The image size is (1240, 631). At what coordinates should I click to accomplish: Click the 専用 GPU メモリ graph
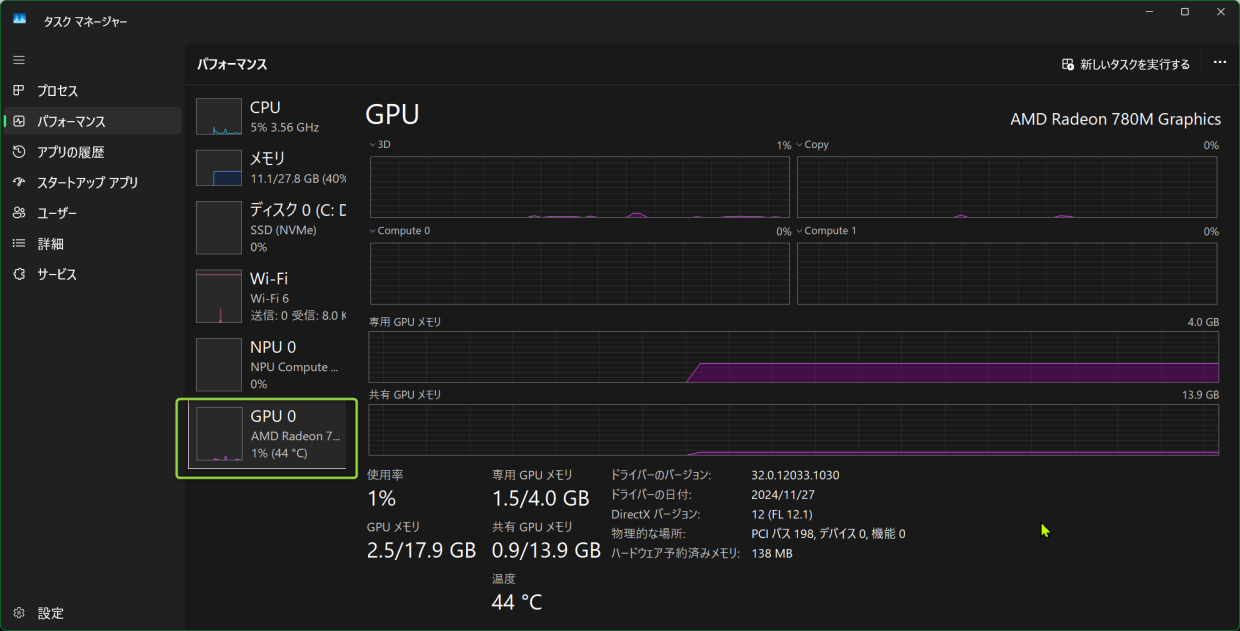pos(794,357)
